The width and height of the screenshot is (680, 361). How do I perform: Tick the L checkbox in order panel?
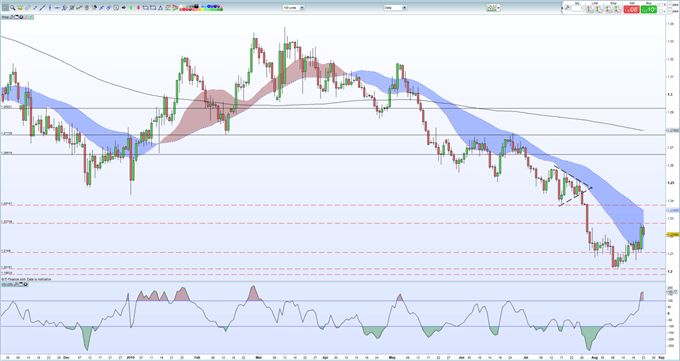pyautogui.click(x=661, y=11)
